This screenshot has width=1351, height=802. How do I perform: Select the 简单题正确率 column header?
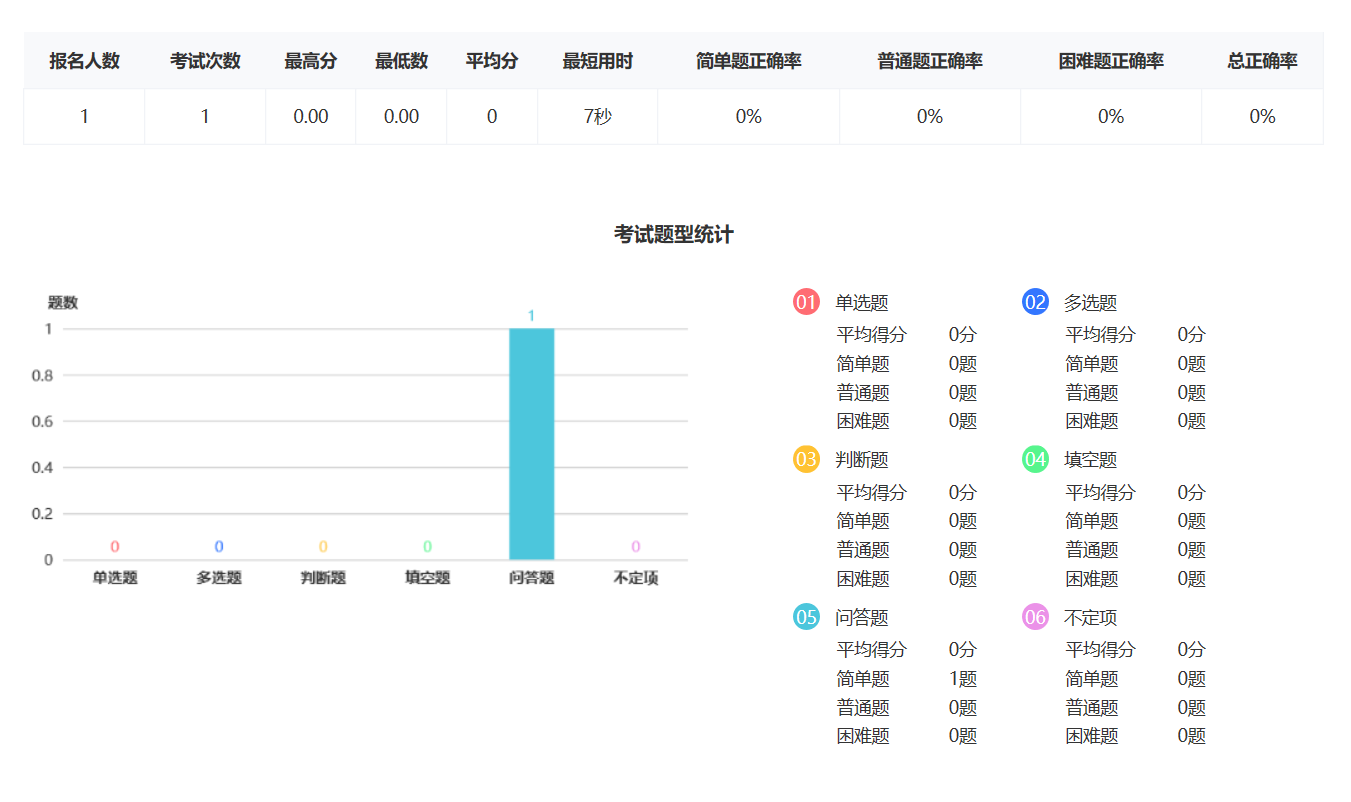pos(748,61)
